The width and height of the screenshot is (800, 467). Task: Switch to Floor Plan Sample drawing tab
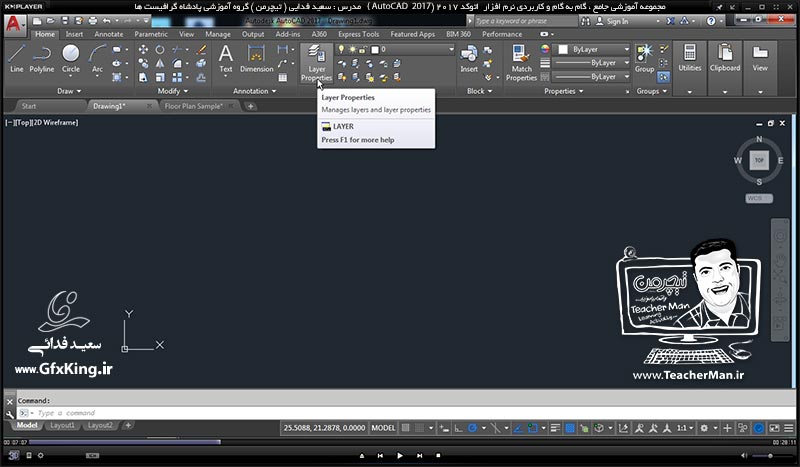pos(194,106)
